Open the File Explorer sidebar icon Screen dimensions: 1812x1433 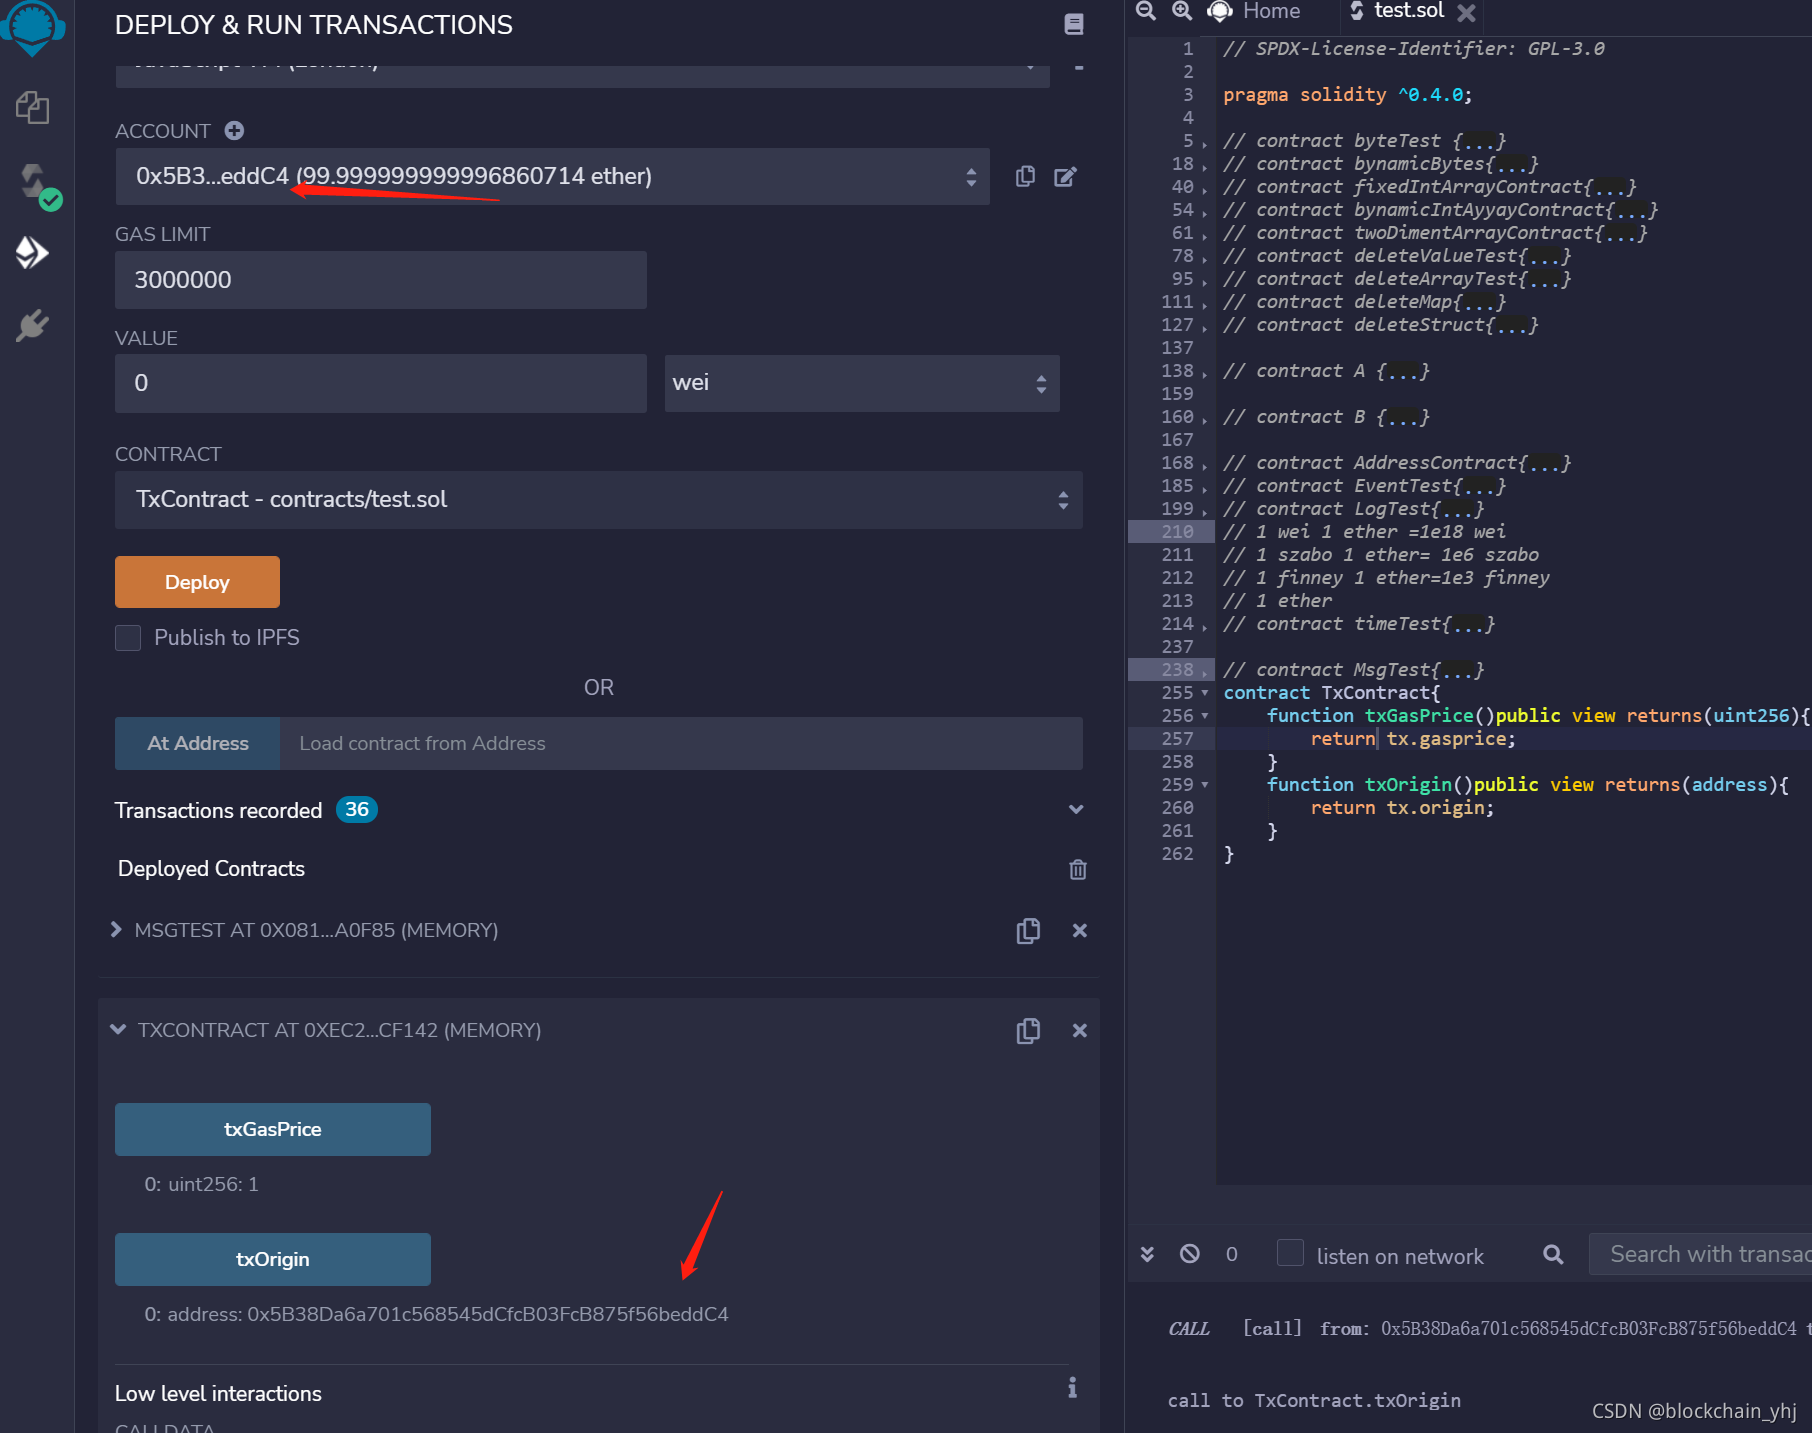pos(32,108)
